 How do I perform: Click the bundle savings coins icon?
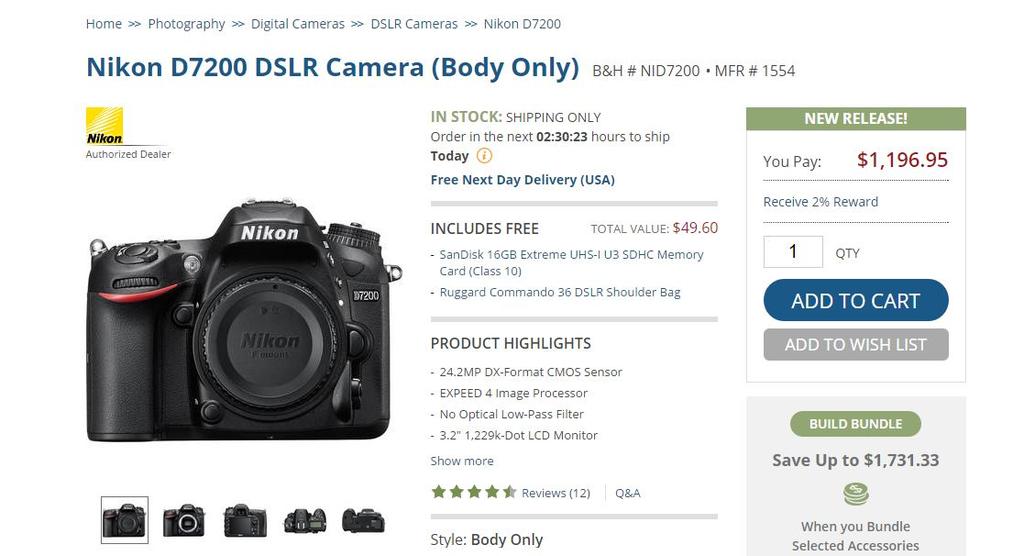[855, 494]
